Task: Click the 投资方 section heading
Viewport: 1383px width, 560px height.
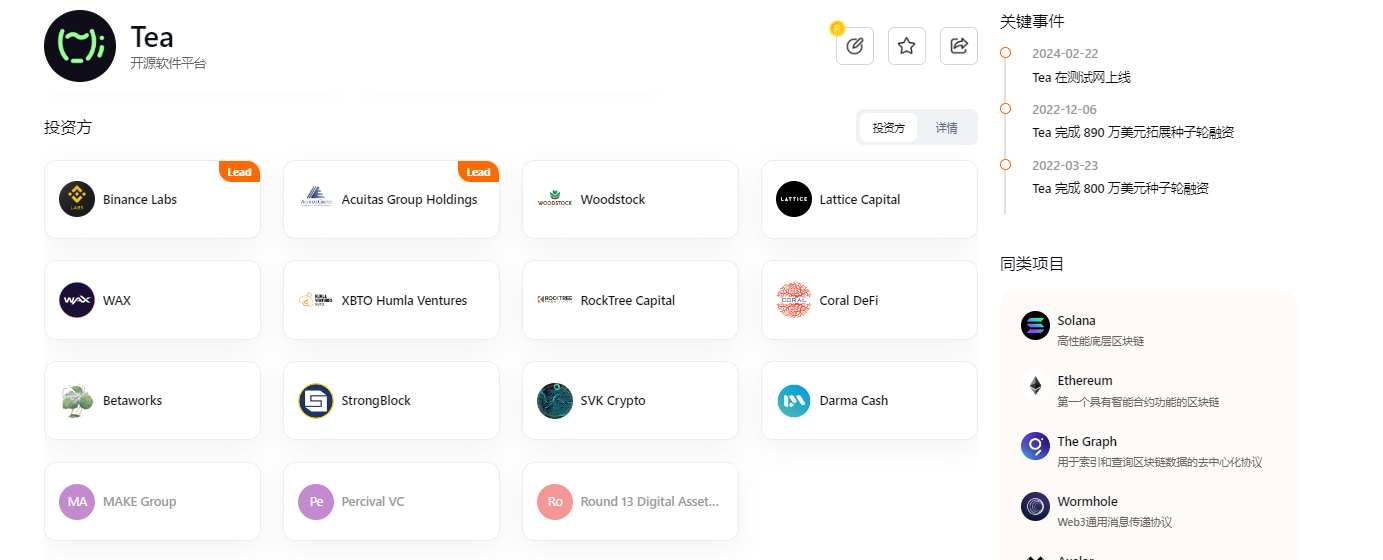Action: pos(68,127)
